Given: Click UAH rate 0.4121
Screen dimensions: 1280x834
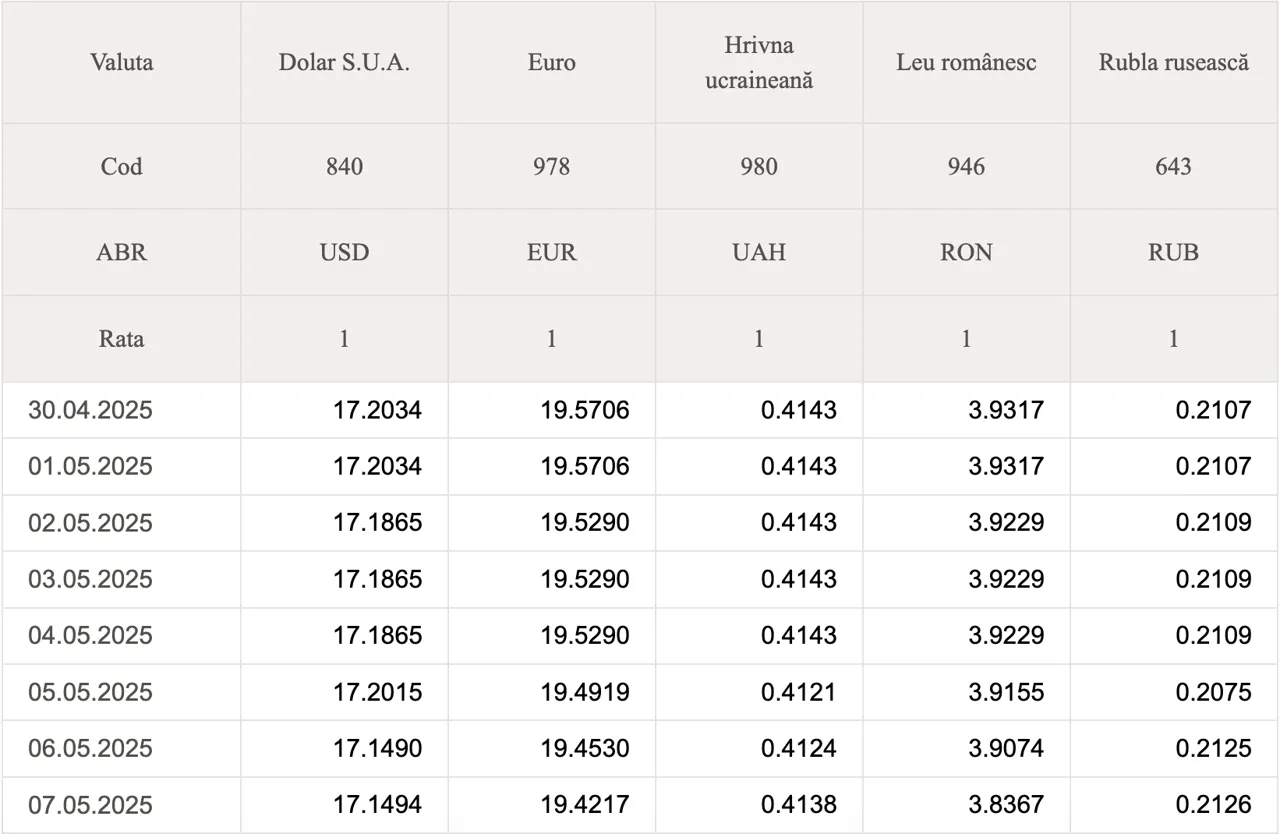Looking at the screenshot, I should (798, 692).
